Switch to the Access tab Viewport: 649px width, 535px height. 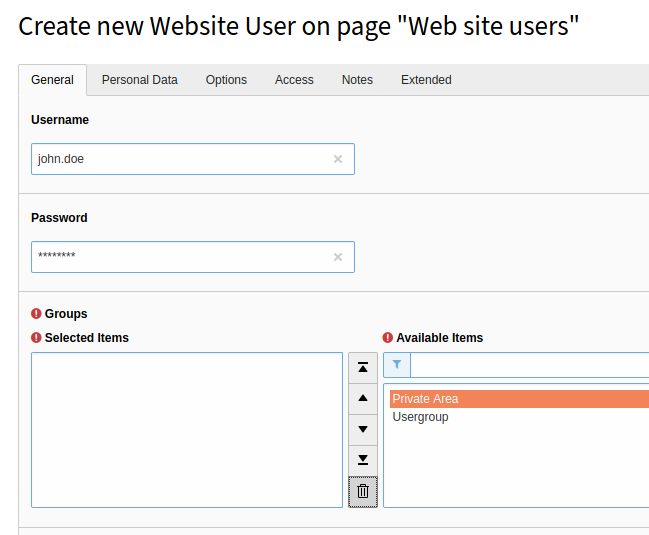(294, 80)
